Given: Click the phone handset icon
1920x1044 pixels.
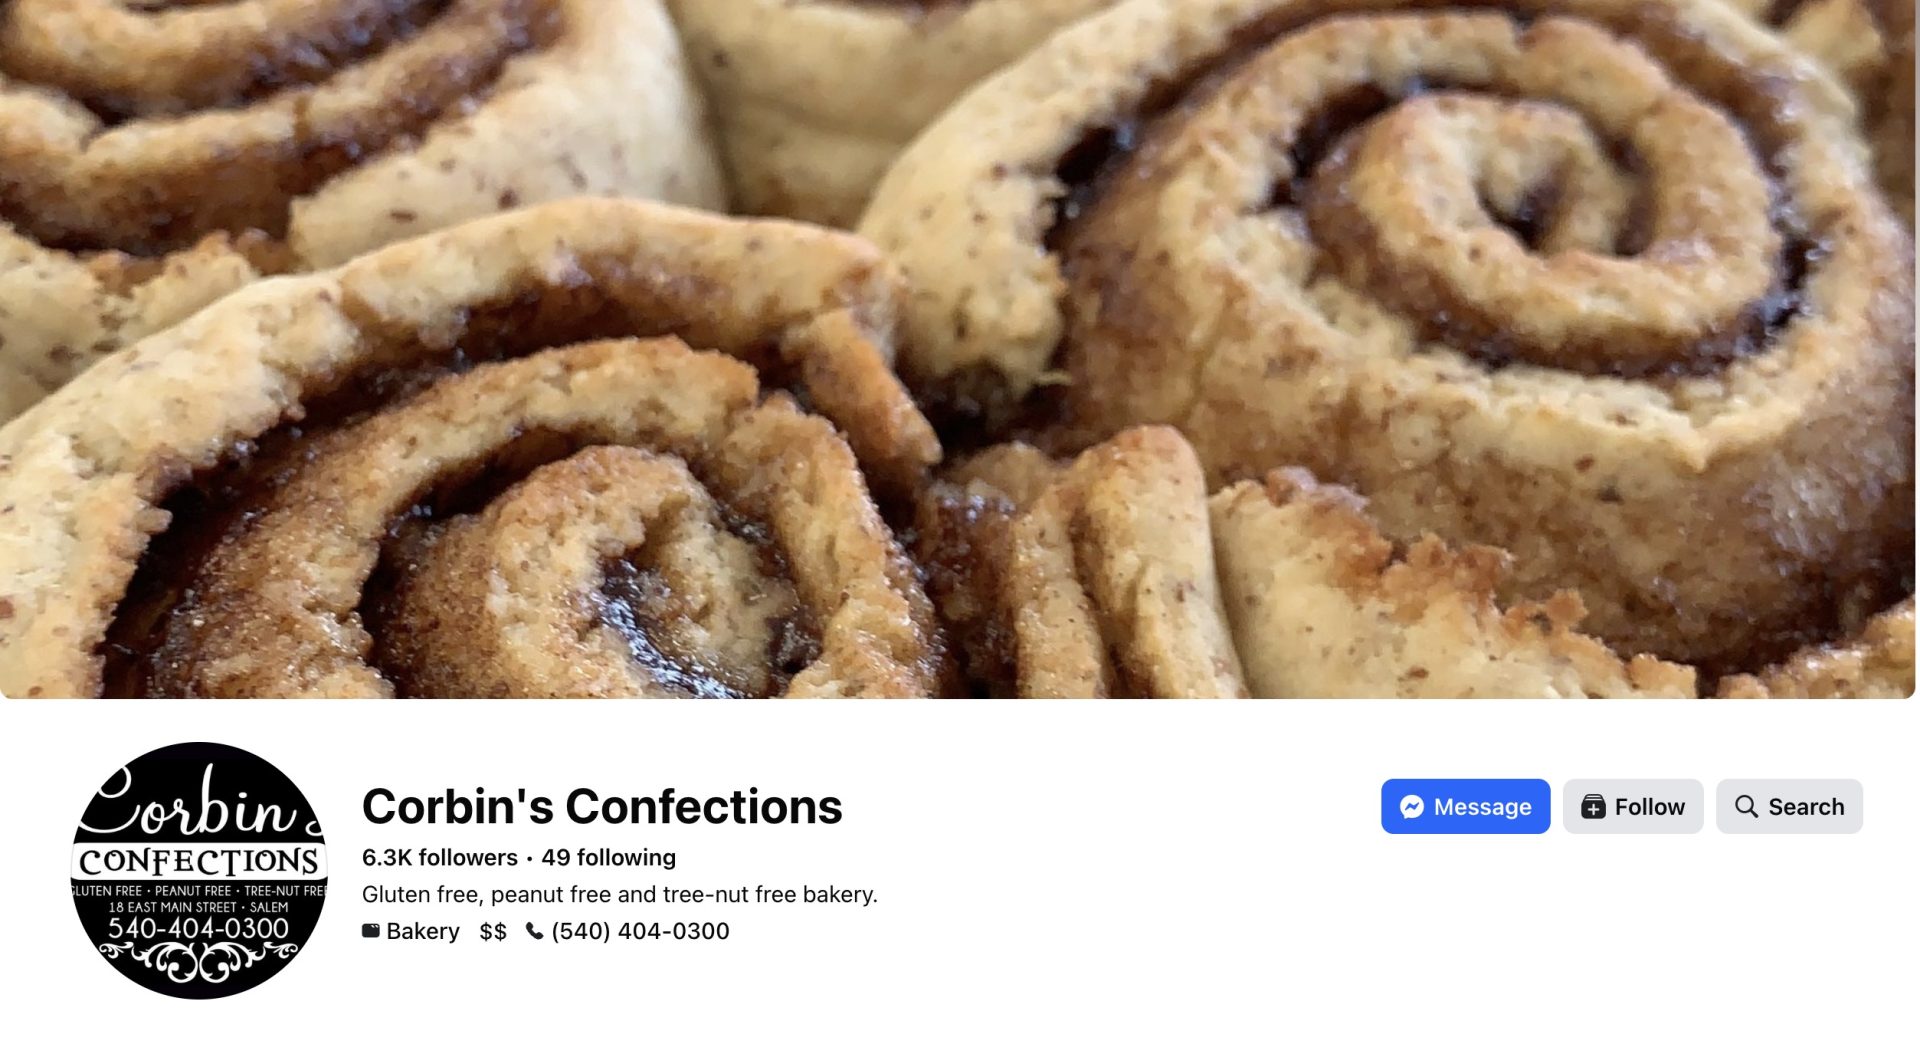Looking at the screenshot, I should tap(535, 931).
